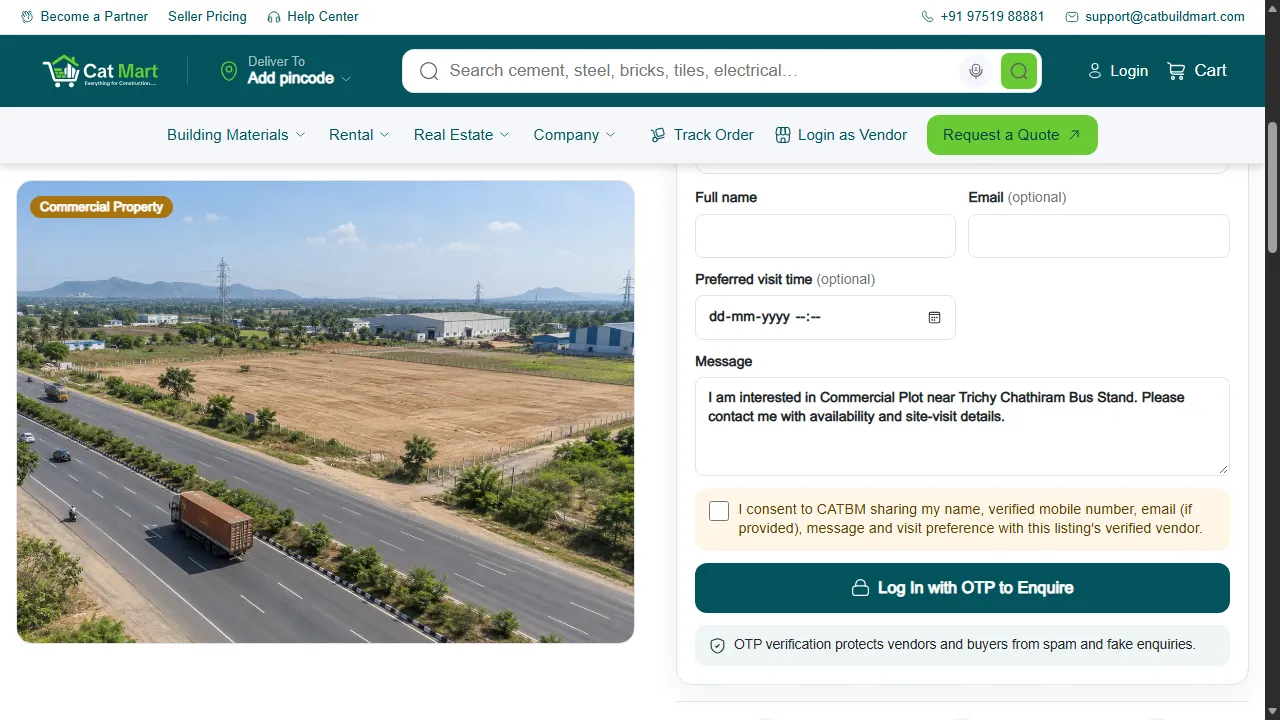The height and width of the screenshot is (720, 1280).
Task: Click the Login as Vendor store icon
Action: [x=783, y=135]
